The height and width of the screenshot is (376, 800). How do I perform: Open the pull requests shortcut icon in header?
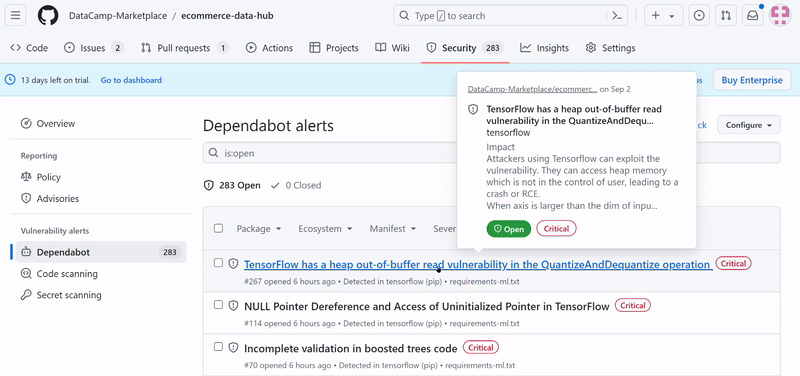point(726,16)
